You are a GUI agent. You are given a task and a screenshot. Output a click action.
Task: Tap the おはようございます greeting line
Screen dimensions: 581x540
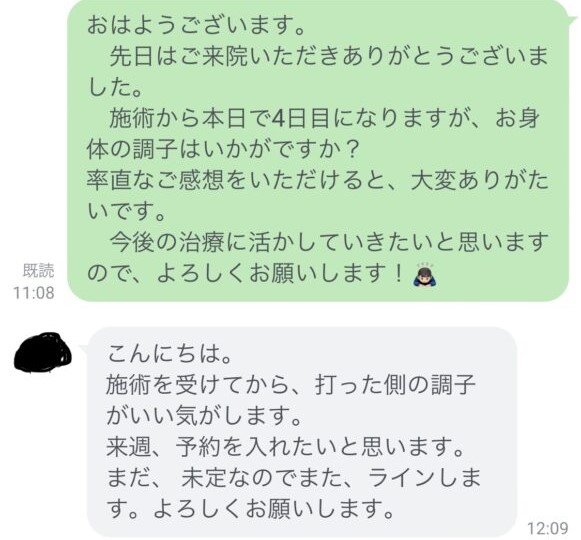coord(196,26)
